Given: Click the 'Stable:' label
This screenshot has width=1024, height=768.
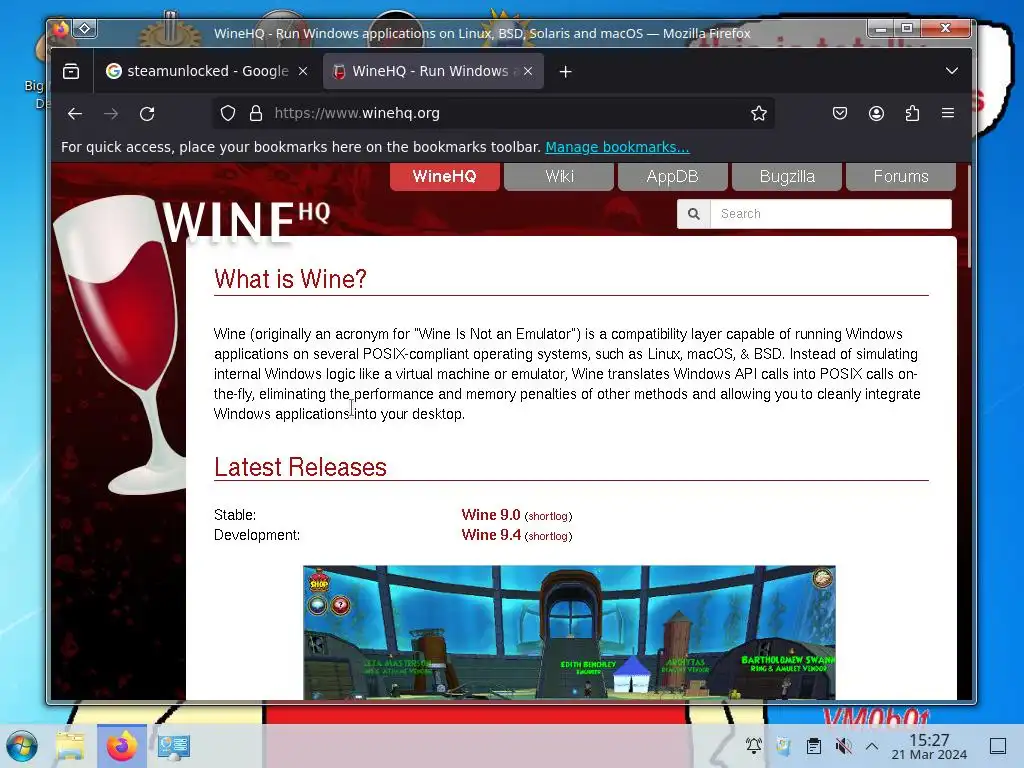Looking at the screenshot, I should tap(235, 515).
